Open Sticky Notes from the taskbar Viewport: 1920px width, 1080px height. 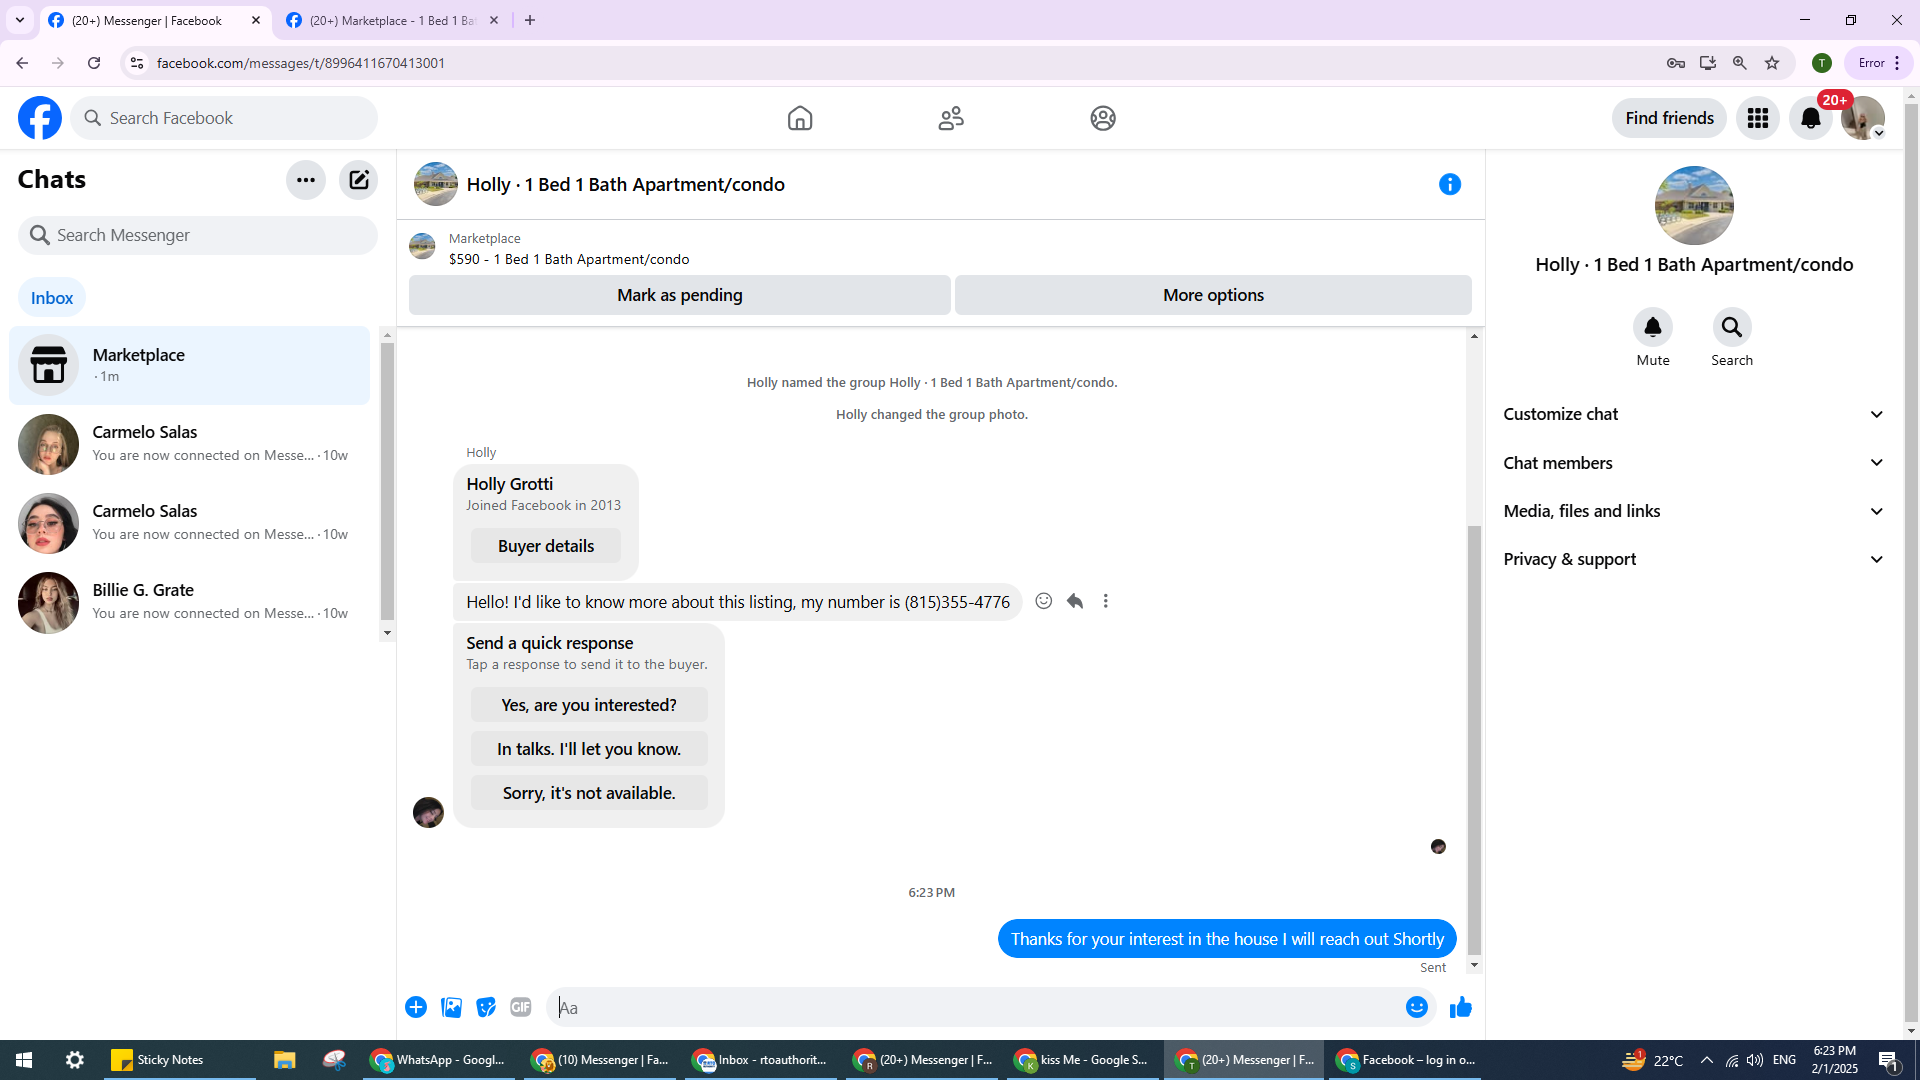click(x=160, y=1060)
